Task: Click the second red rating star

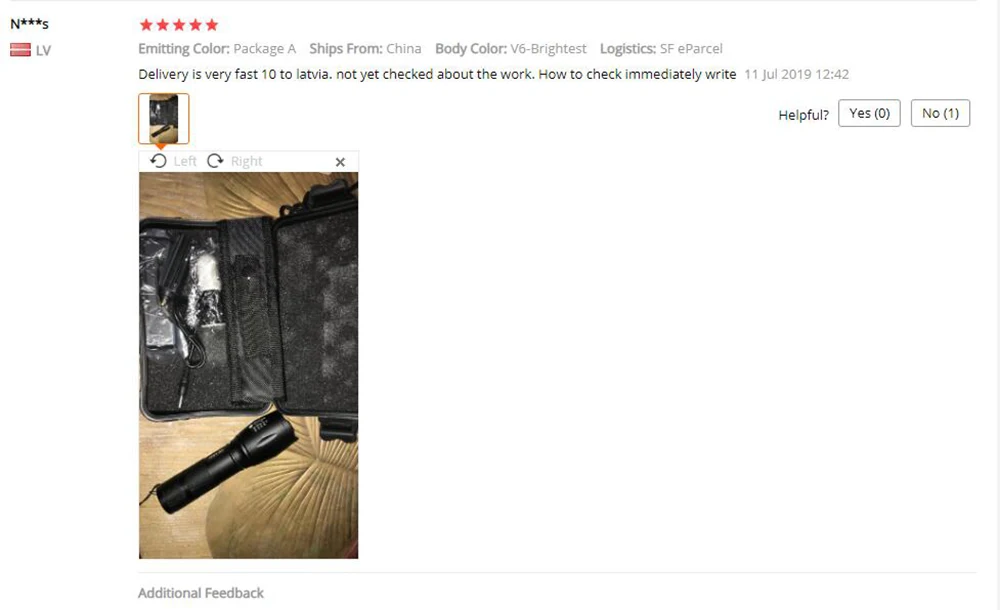Action: (x=163, y=25)
